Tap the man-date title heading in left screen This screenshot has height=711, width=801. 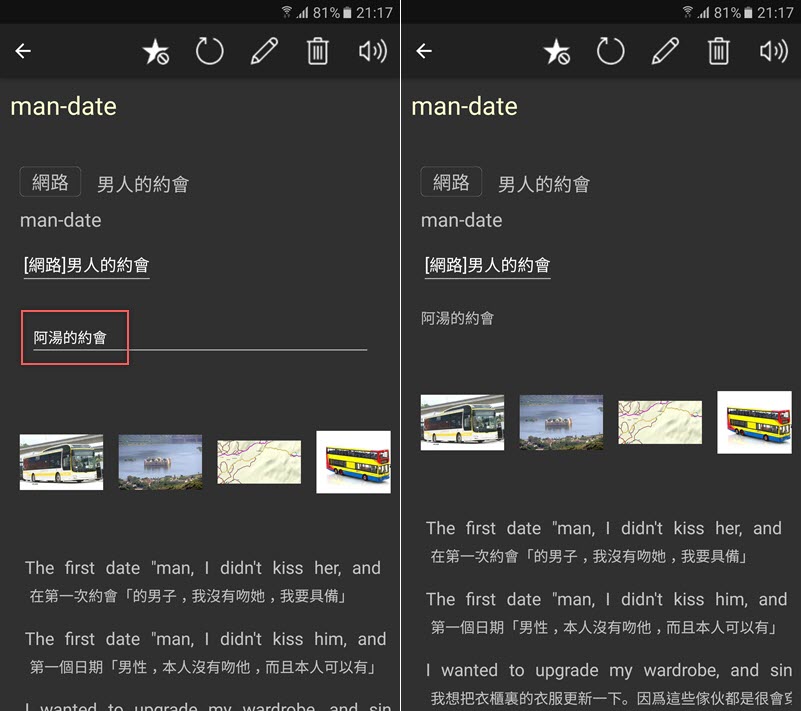[x=64, y=107]
